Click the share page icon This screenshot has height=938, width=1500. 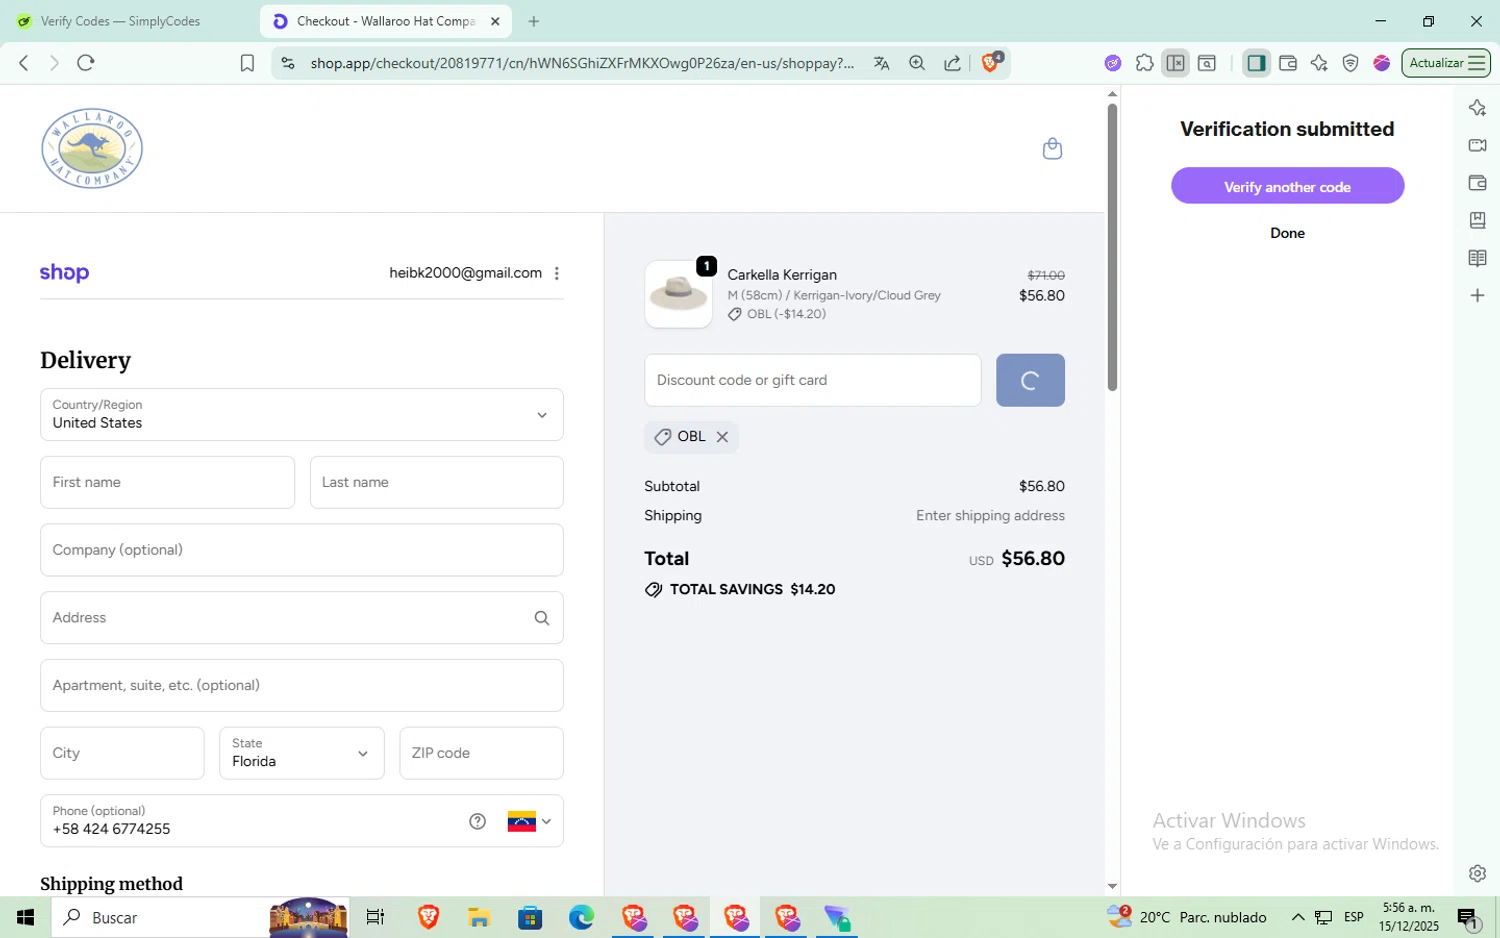click(x=953, y=63)
